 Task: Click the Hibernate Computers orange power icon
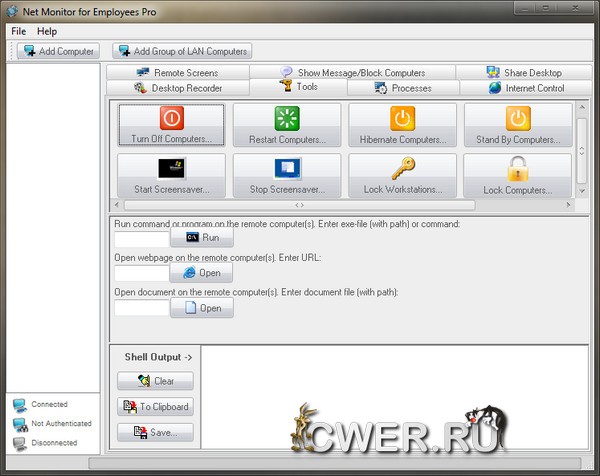[x=403, y=118]
